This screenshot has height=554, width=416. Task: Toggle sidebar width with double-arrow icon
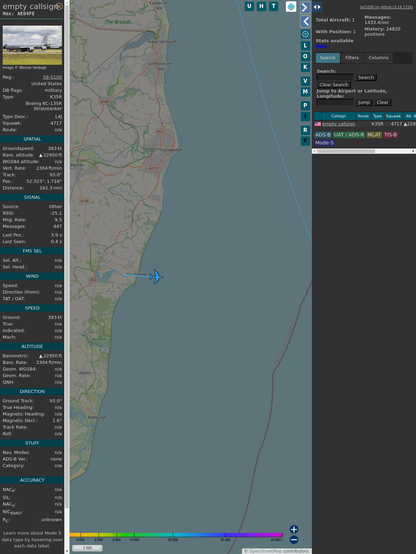(317, 7)
